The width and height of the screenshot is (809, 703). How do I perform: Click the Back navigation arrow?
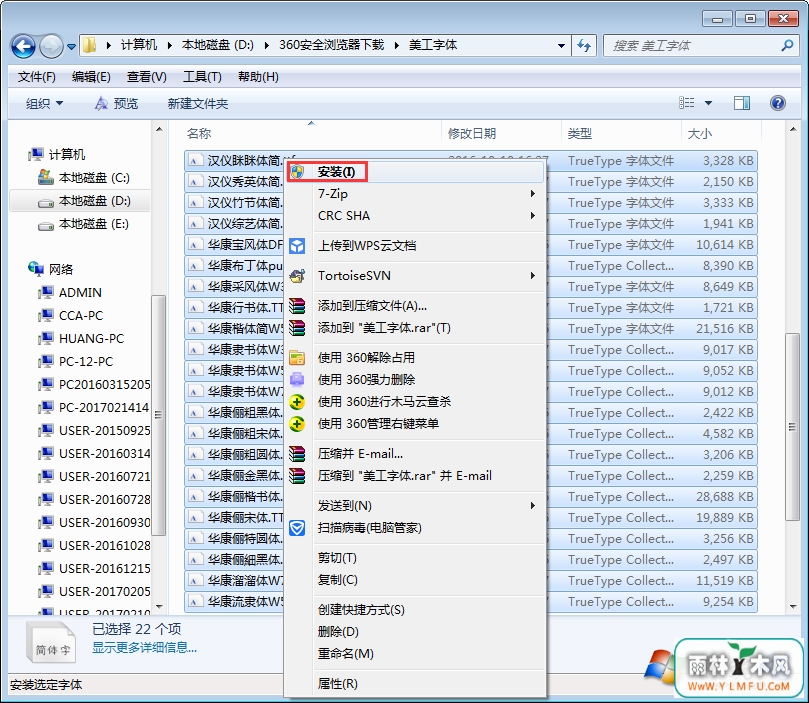click(x=23, y=46)
